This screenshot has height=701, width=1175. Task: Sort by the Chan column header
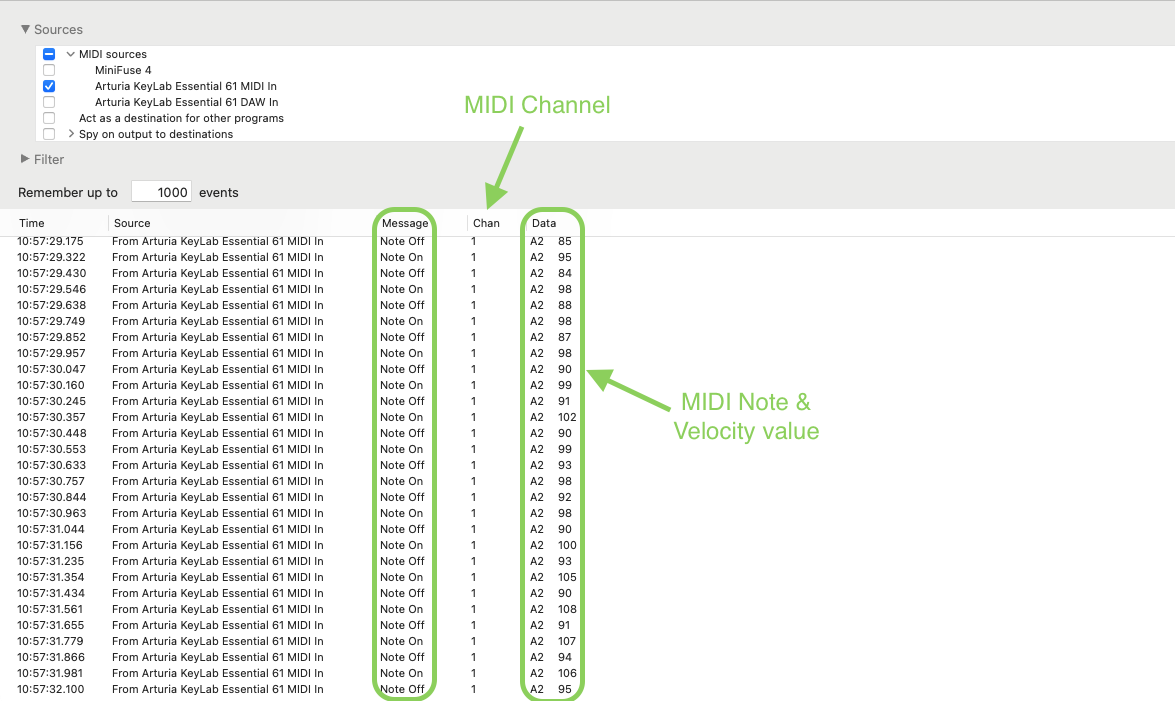pyautogui.click(x=486, y=223)
